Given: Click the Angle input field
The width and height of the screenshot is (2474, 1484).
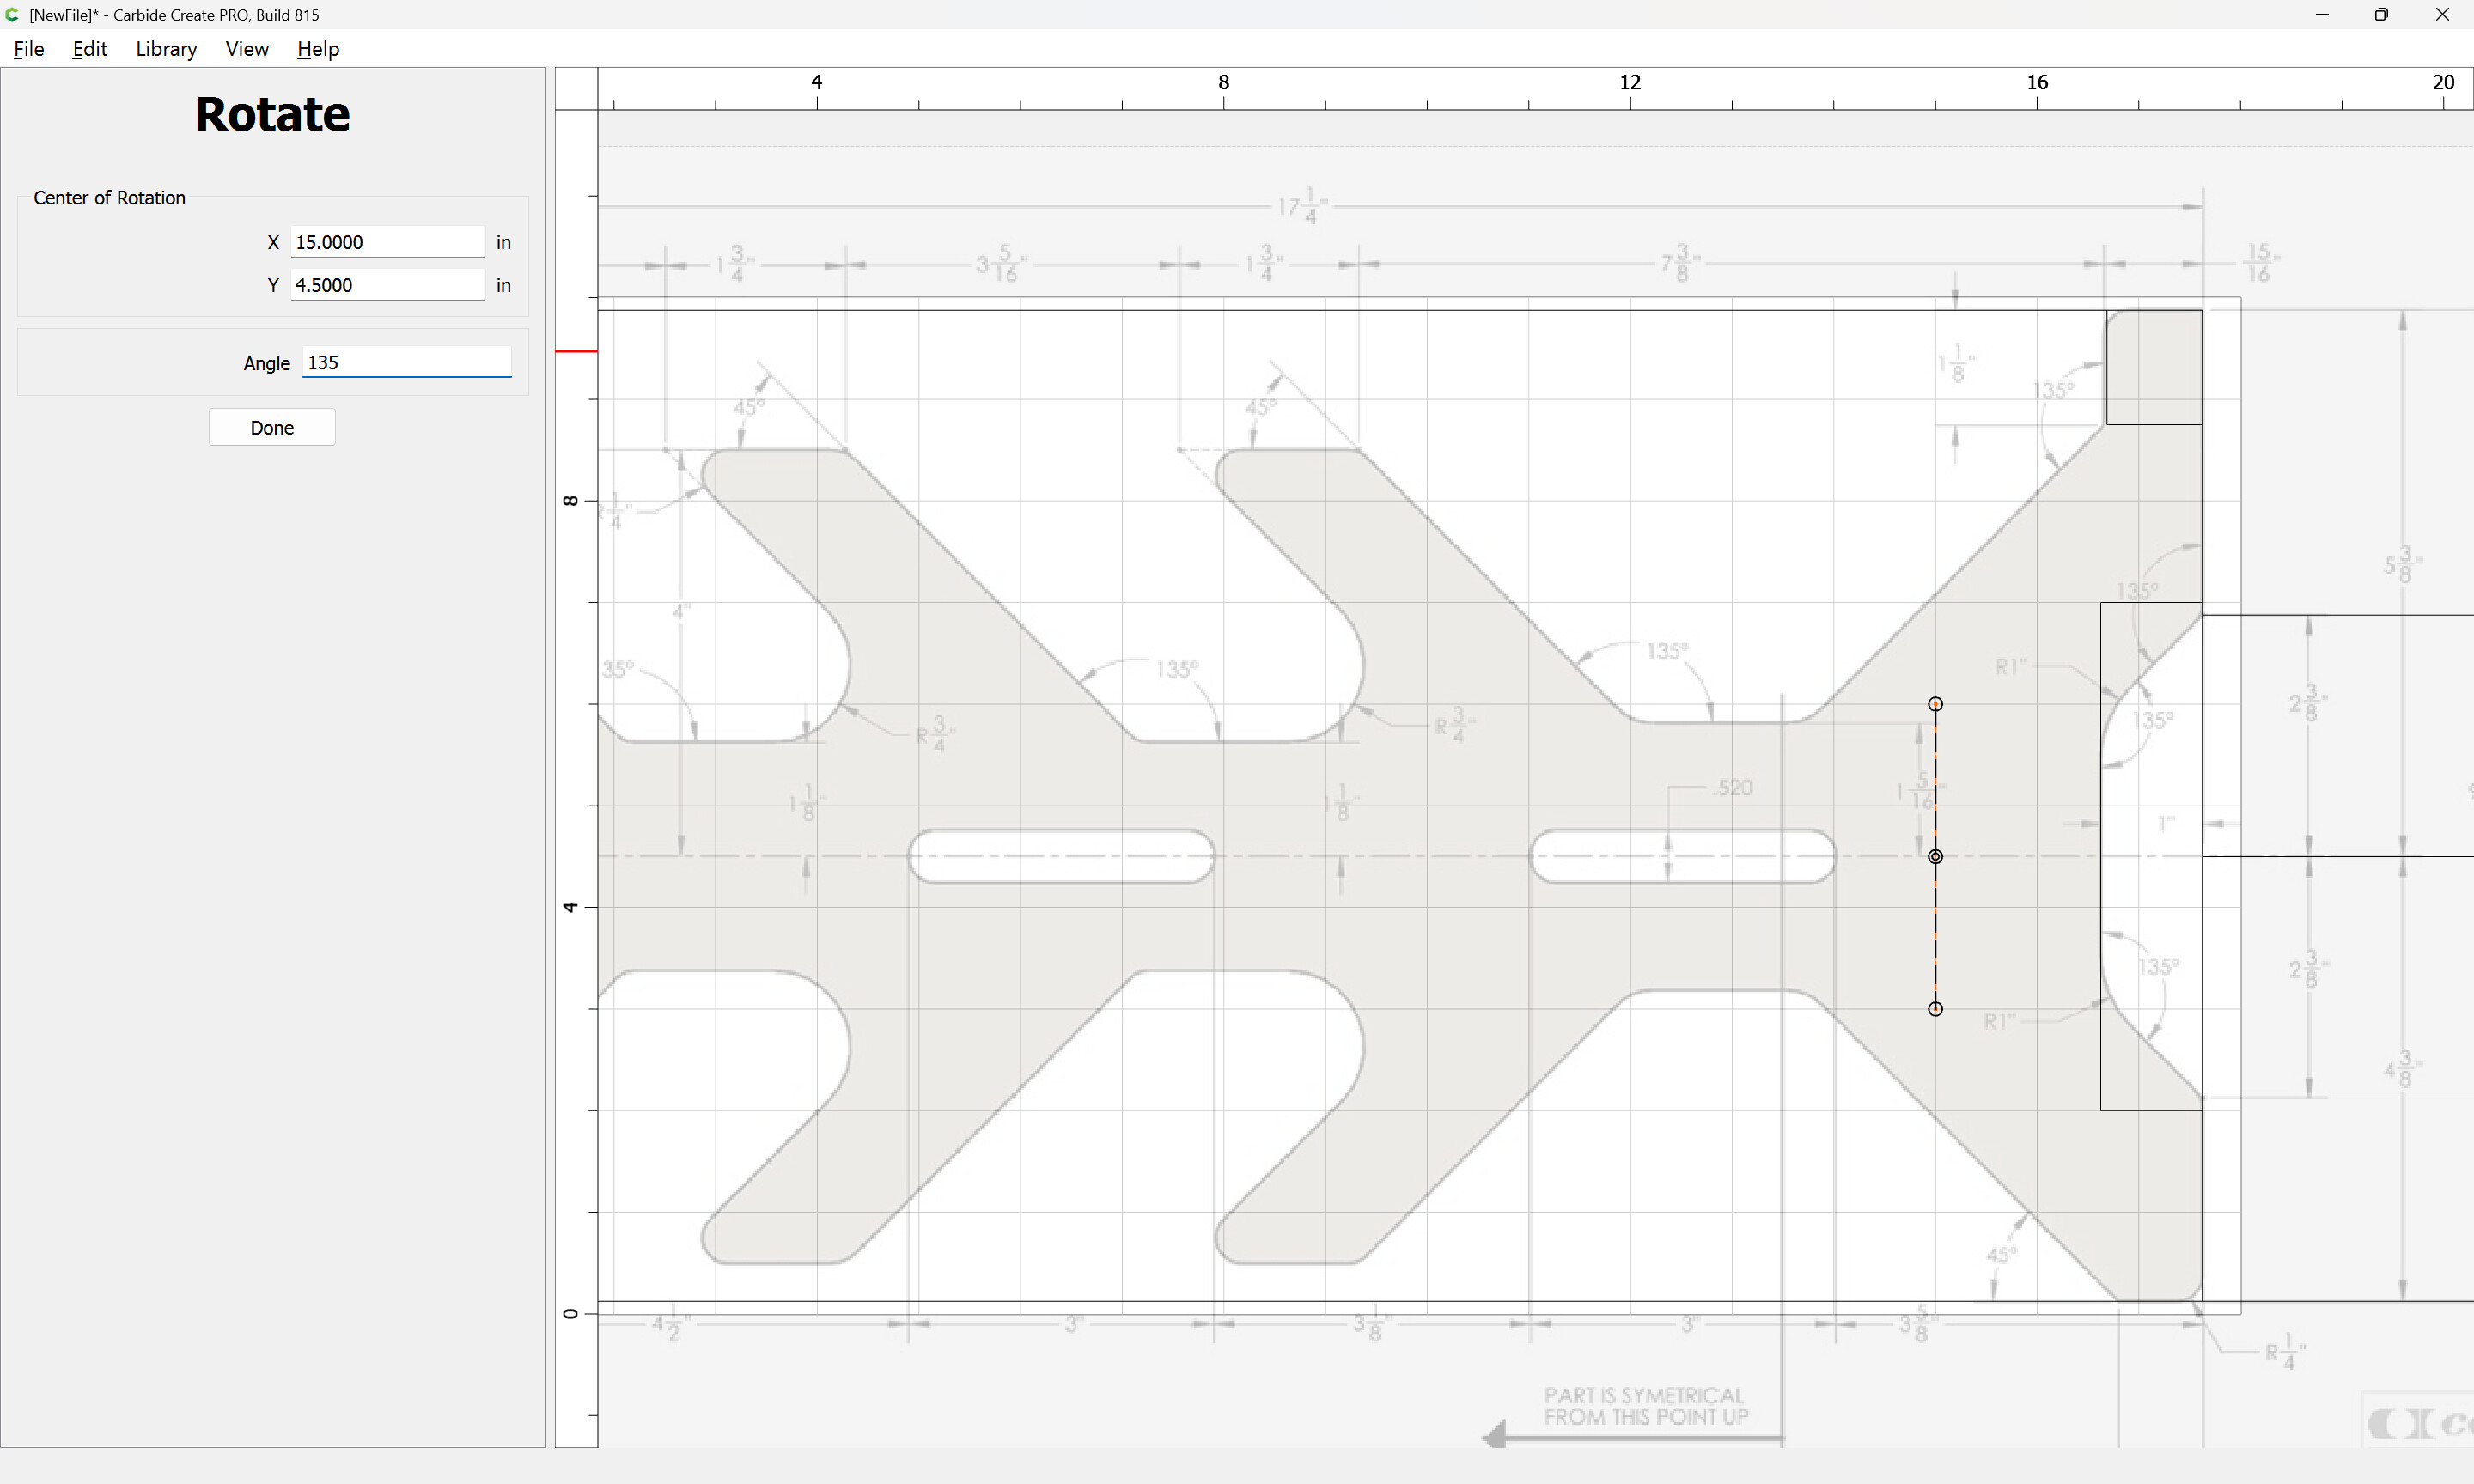Looking at the screenshot, I should pos(407,362).
